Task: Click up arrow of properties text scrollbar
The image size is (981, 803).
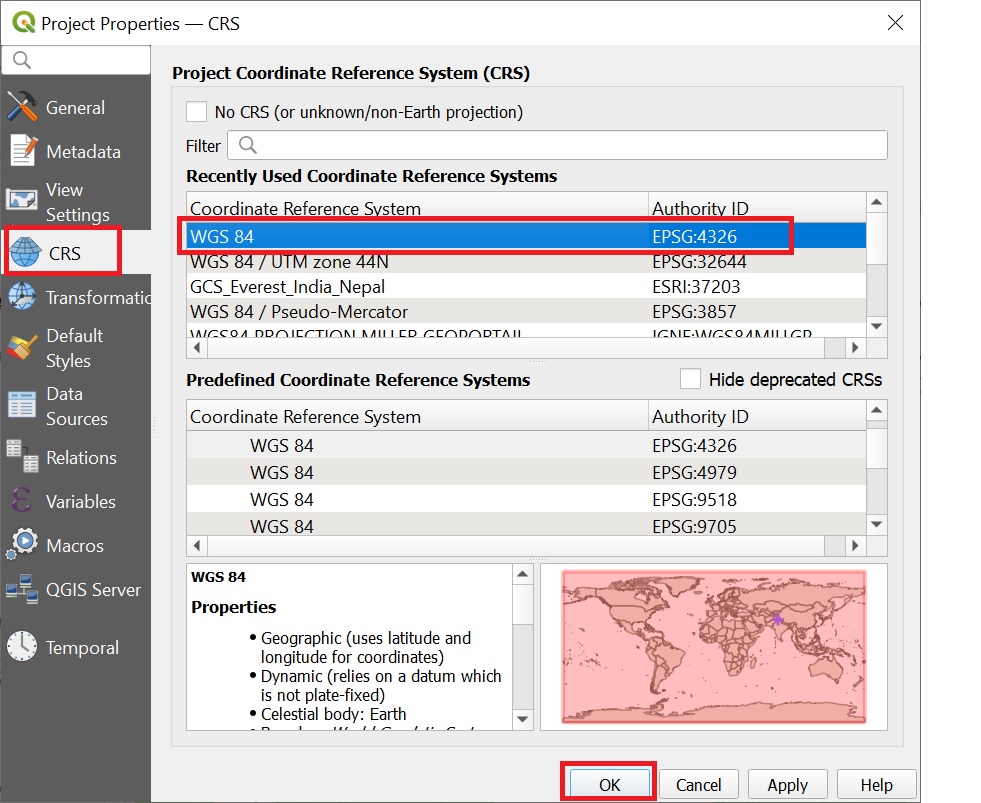Action: coord(522,574)
